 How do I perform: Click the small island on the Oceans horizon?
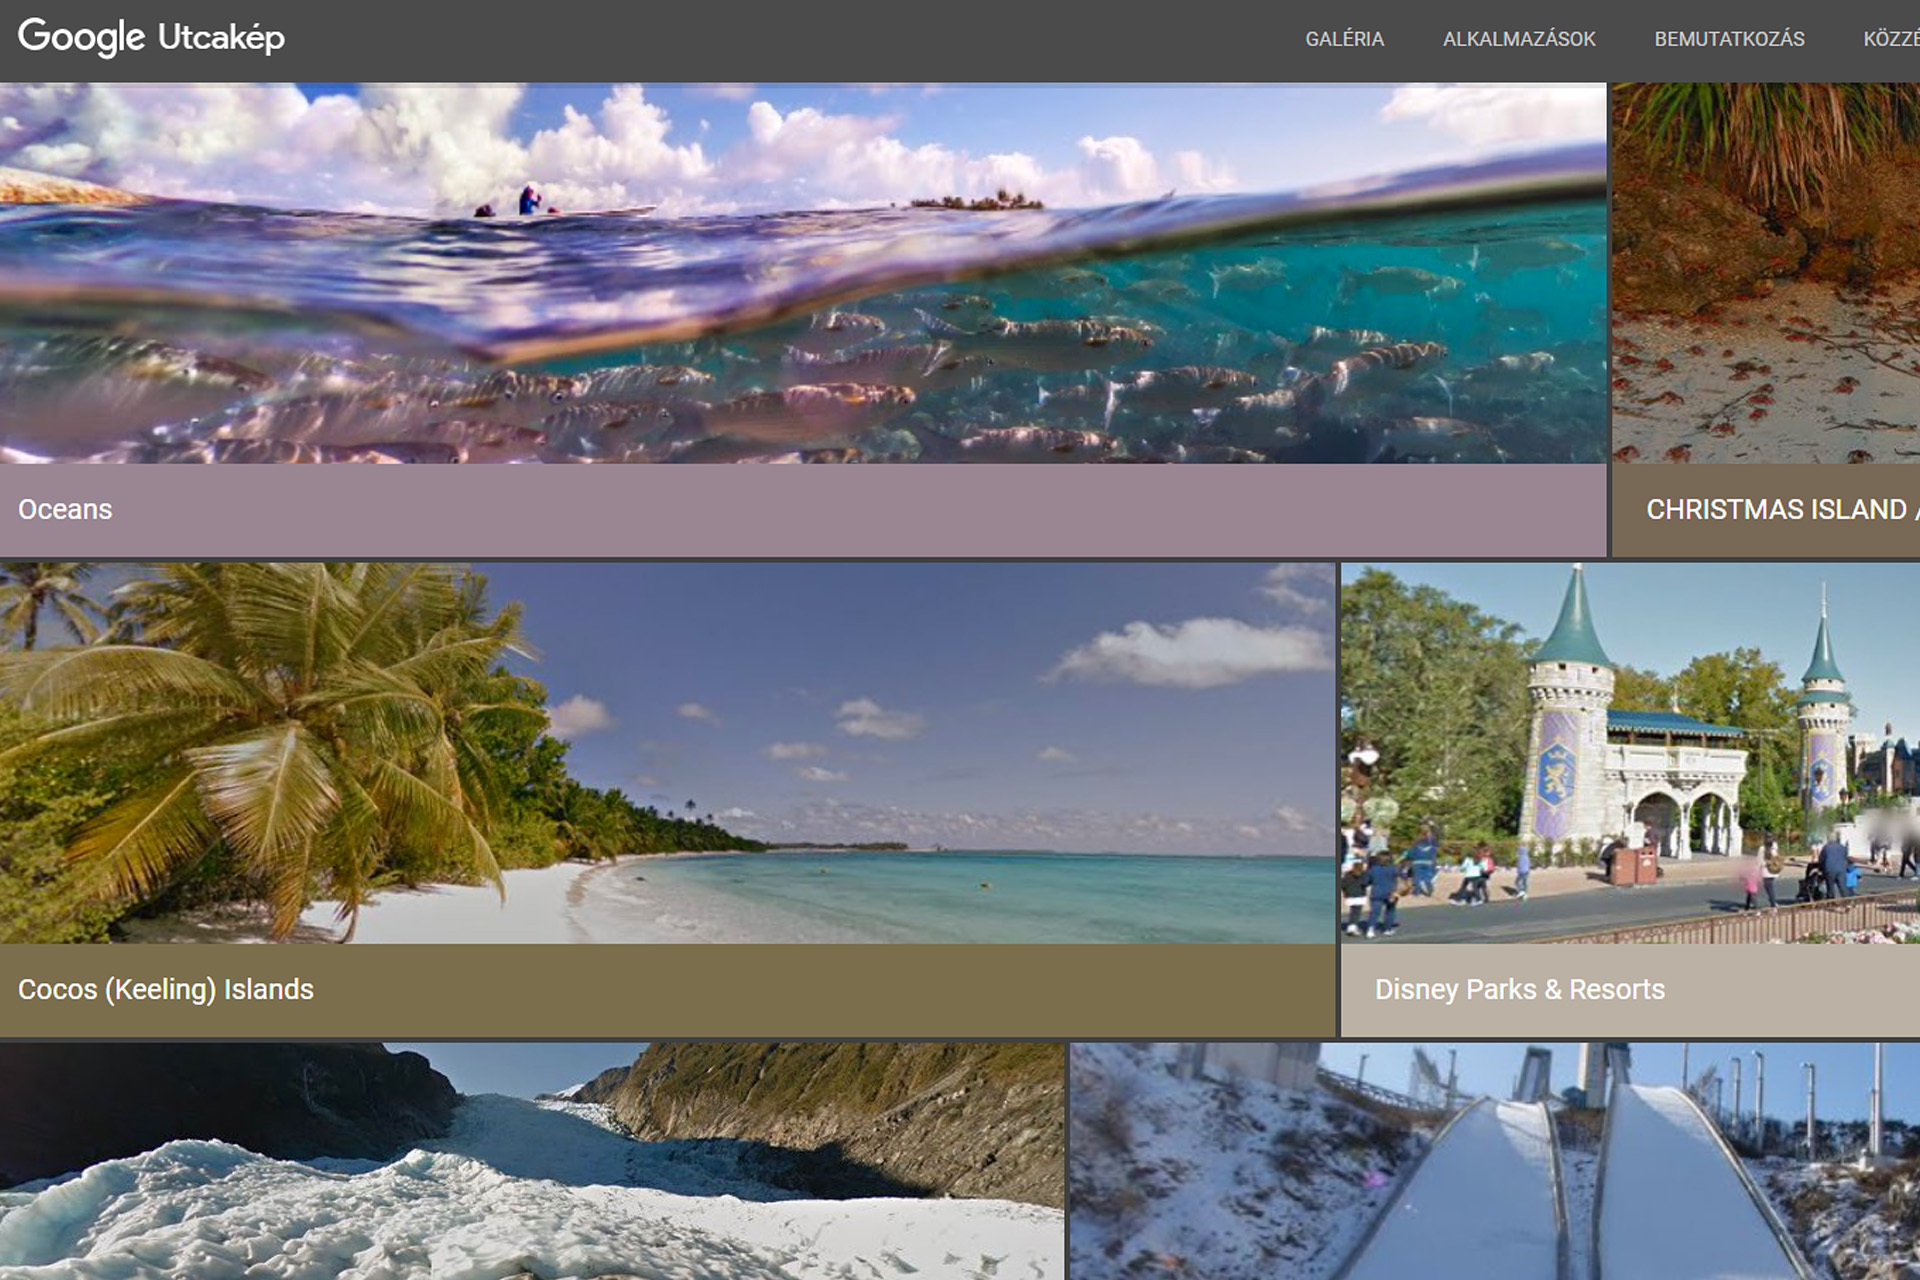click(x=975, y=202)
